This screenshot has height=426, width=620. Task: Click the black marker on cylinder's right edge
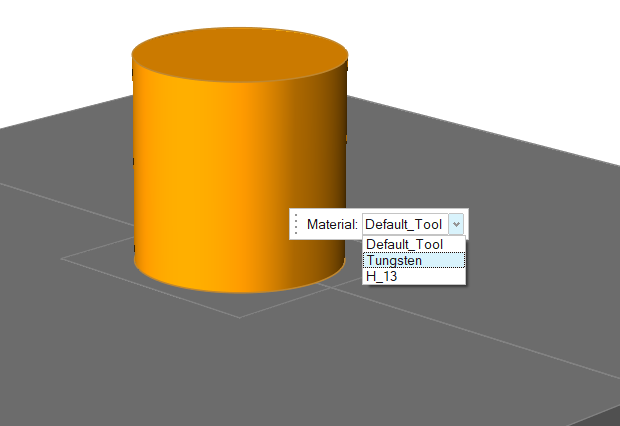(347, 140)
